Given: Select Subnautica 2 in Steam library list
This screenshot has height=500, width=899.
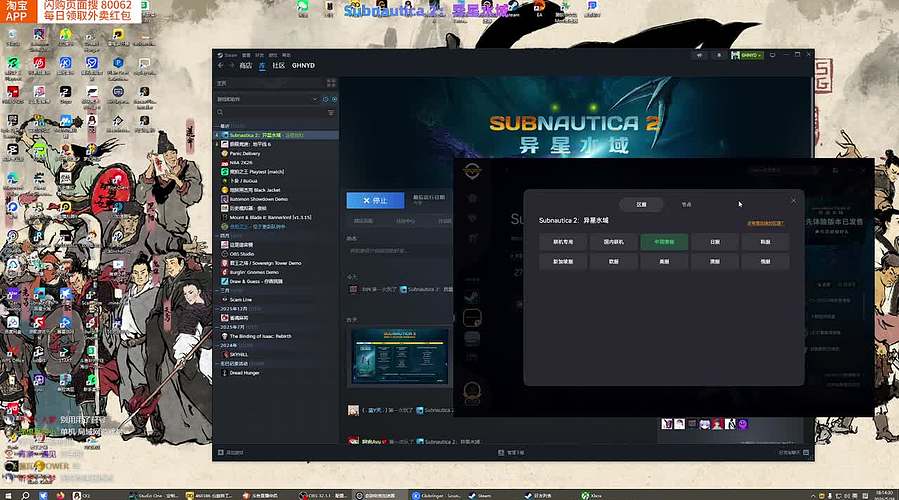Looking at the screenshot, I should tap(277, 135).
